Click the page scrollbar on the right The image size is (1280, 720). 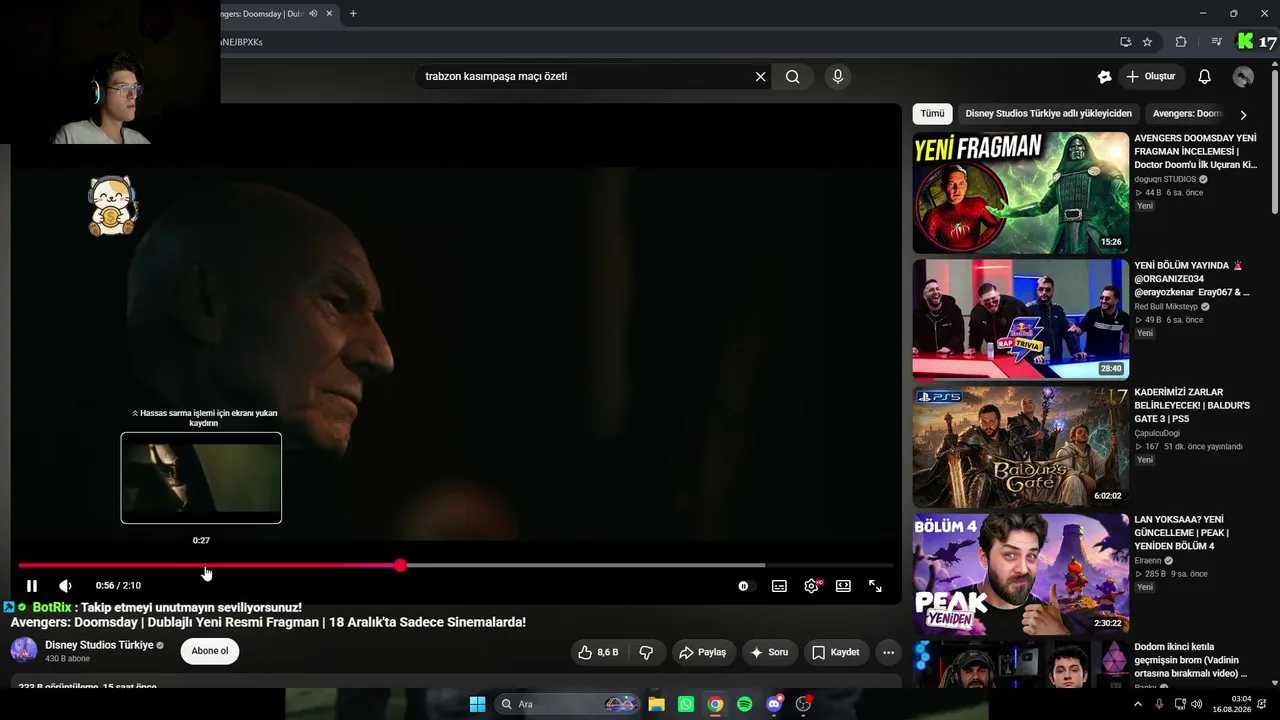pyautogui.click(x=1274, y=140)
